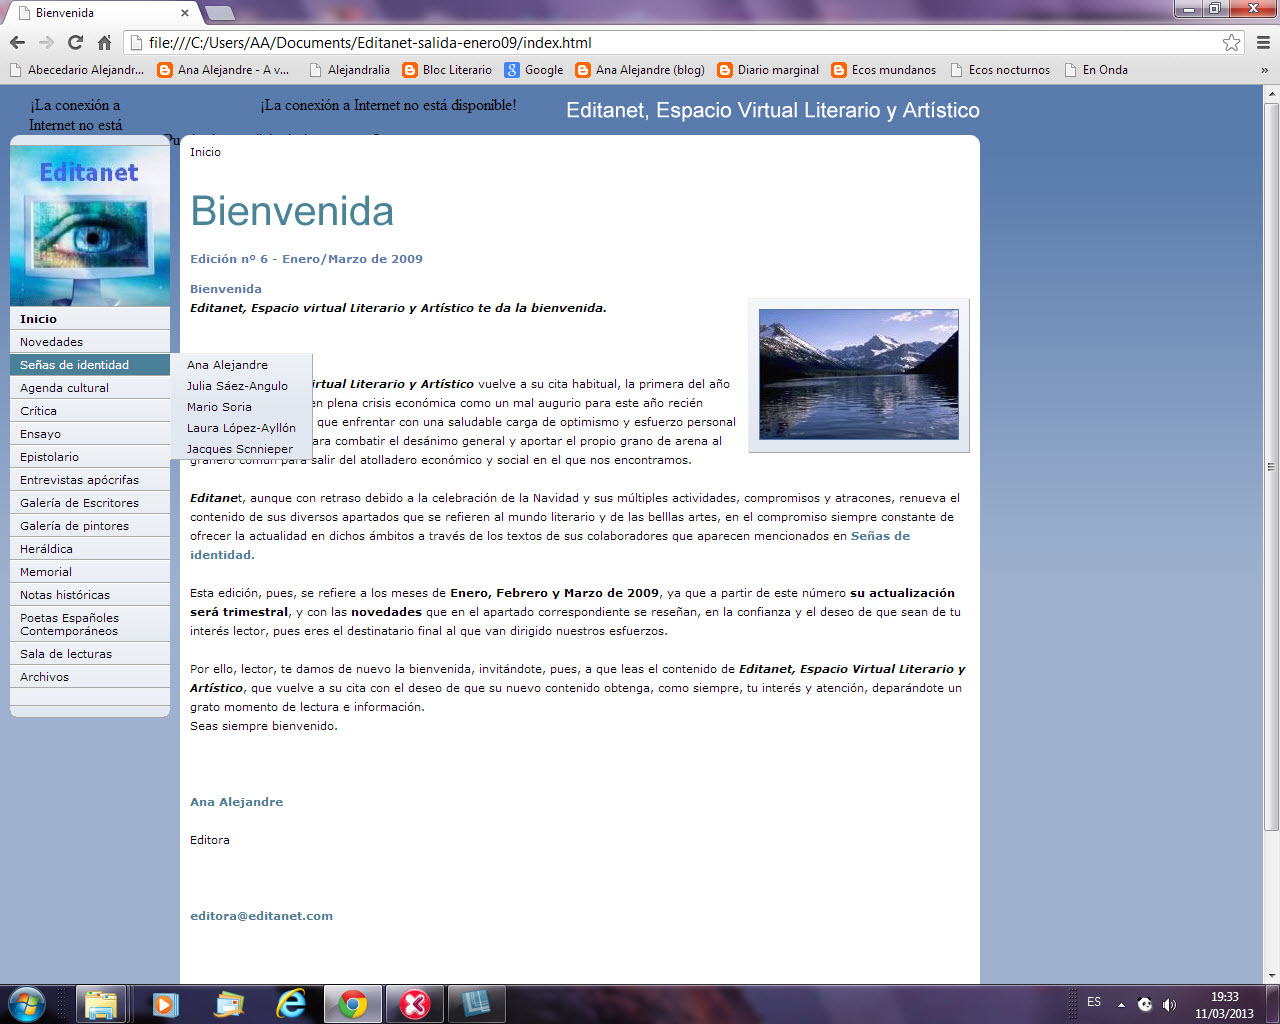The height and width of the screenshot is (1024, 1280).
Task: Bookmark this page with the star icon
Action: pos(1231,42)
